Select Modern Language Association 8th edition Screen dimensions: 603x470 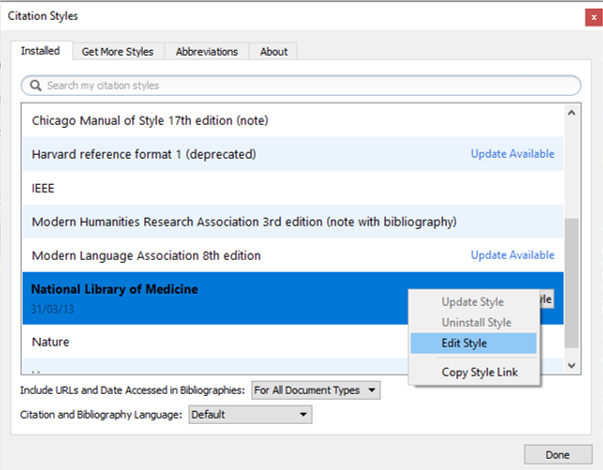293,255
